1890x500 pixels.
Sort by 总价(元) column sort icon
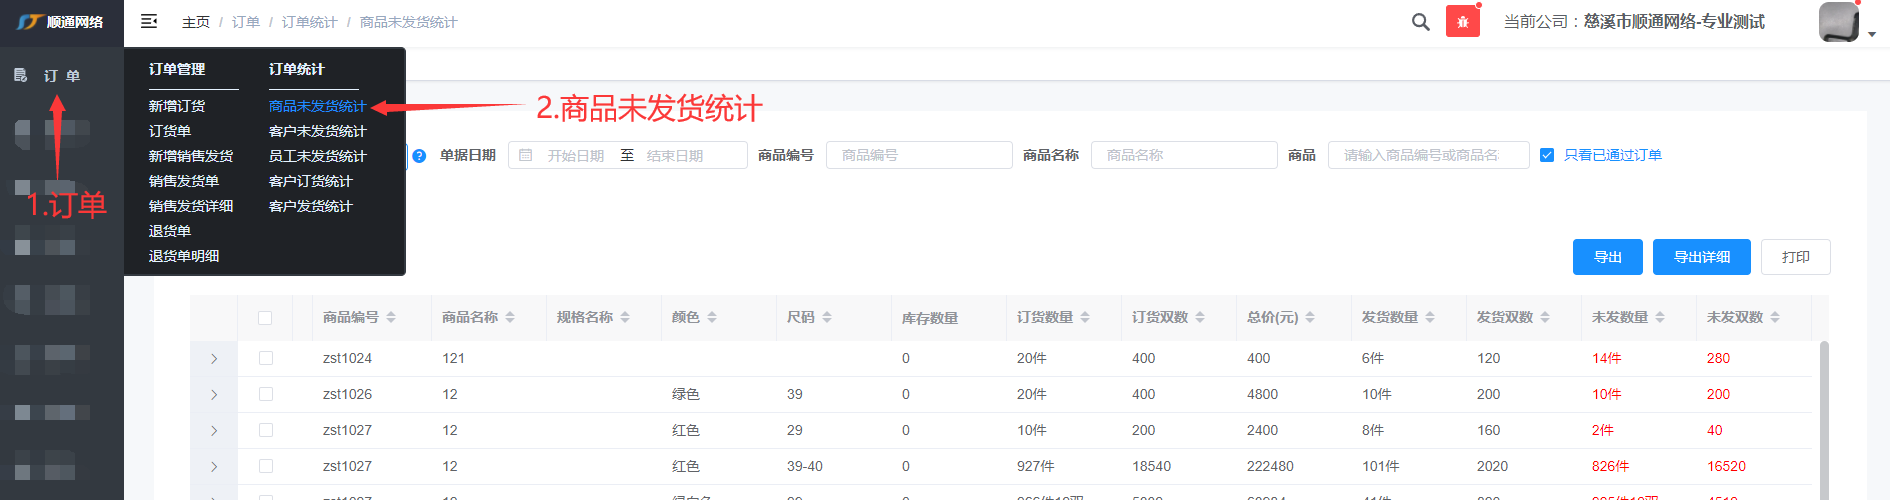pos(1310,317)
